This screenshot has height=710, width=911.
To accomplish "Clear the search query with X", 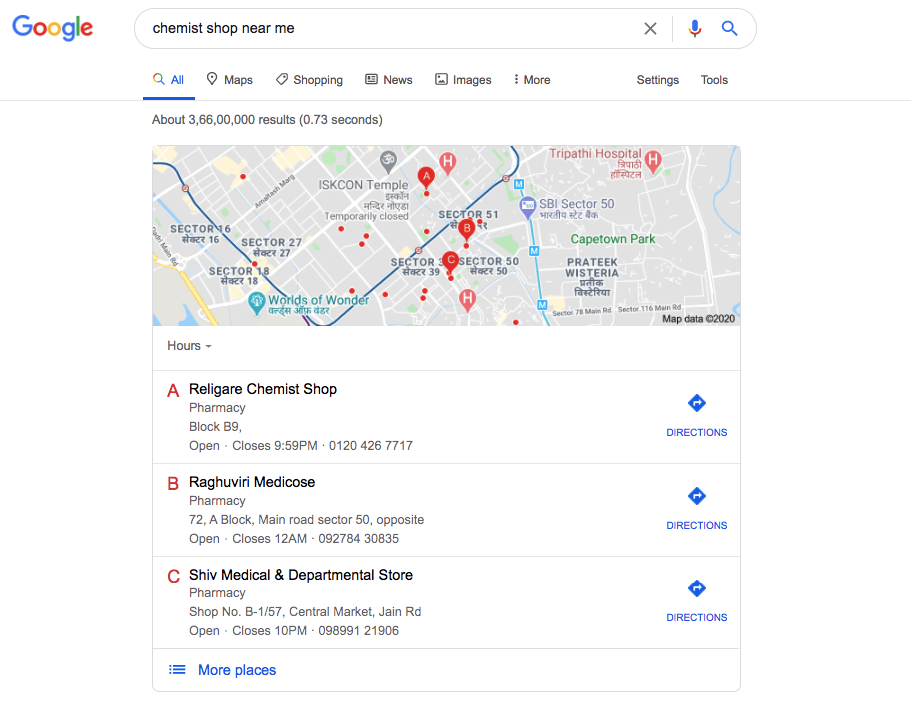I will coord(650,28).
